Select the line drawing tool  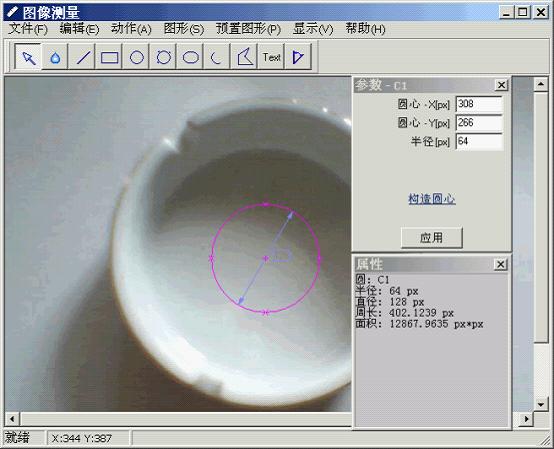[83, 57]
